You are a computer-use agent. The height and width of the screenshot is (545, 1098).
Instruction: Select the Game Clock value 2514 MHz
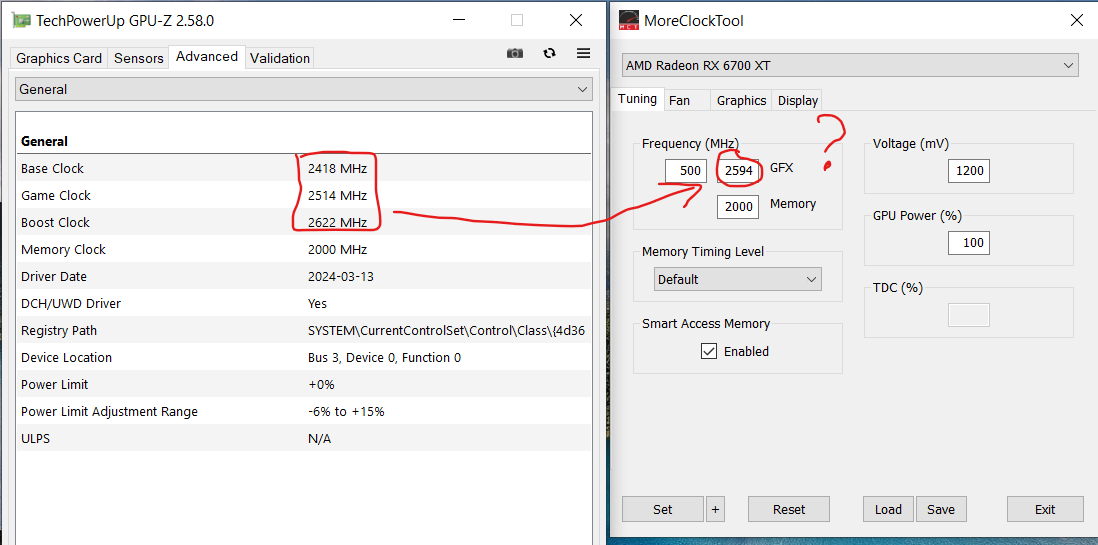click(x=337, y=195)
